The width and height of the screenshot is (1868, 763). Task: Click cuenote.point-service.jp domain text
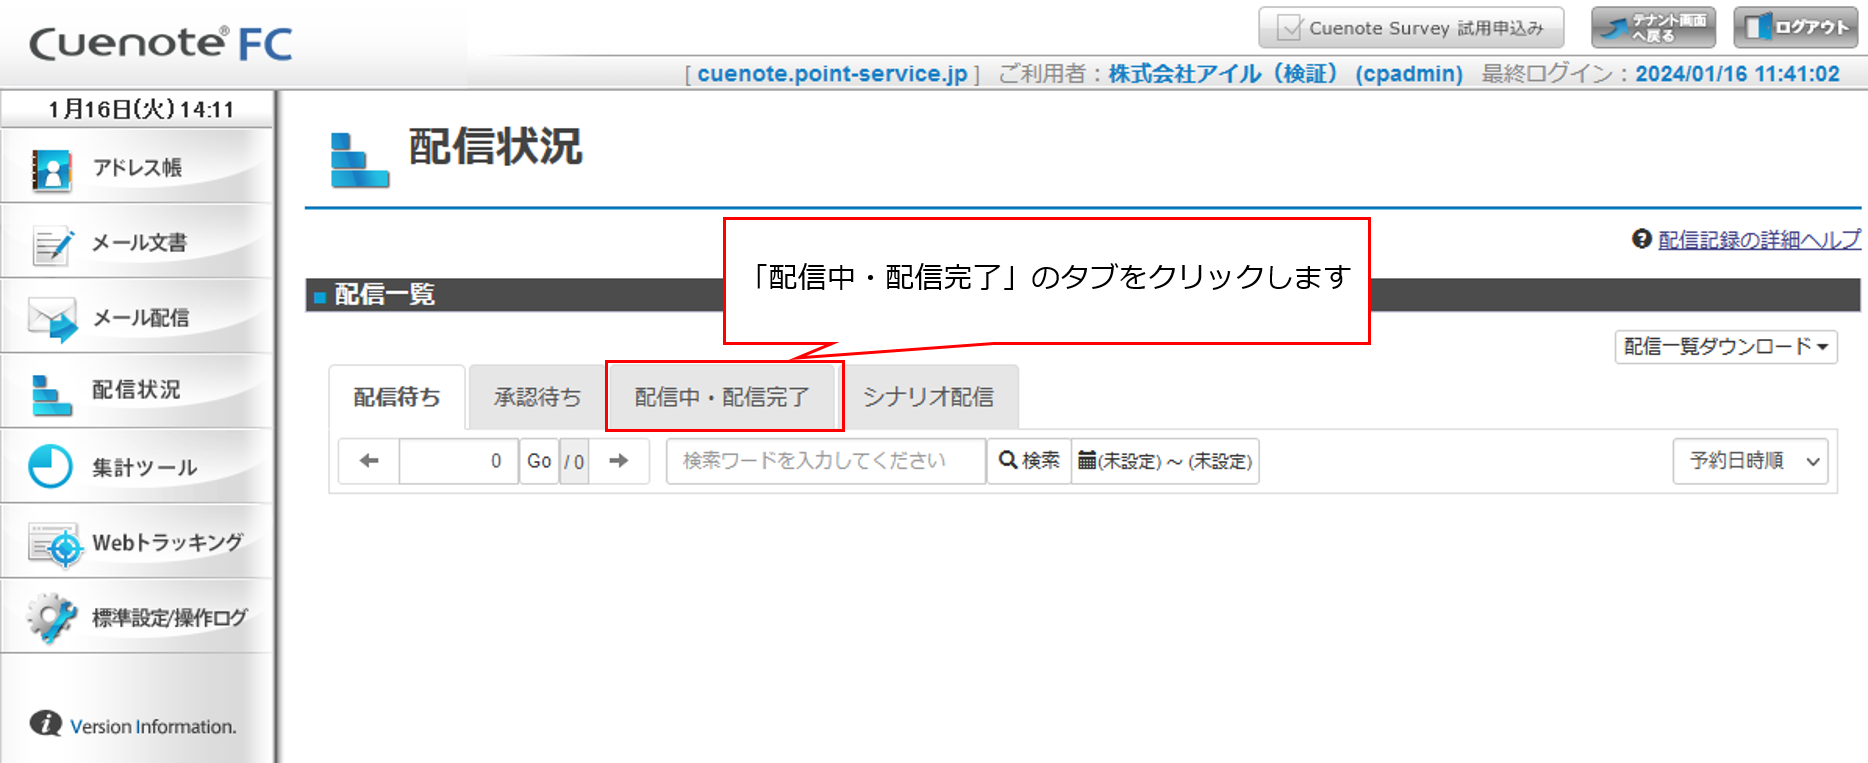coord(832,74)
